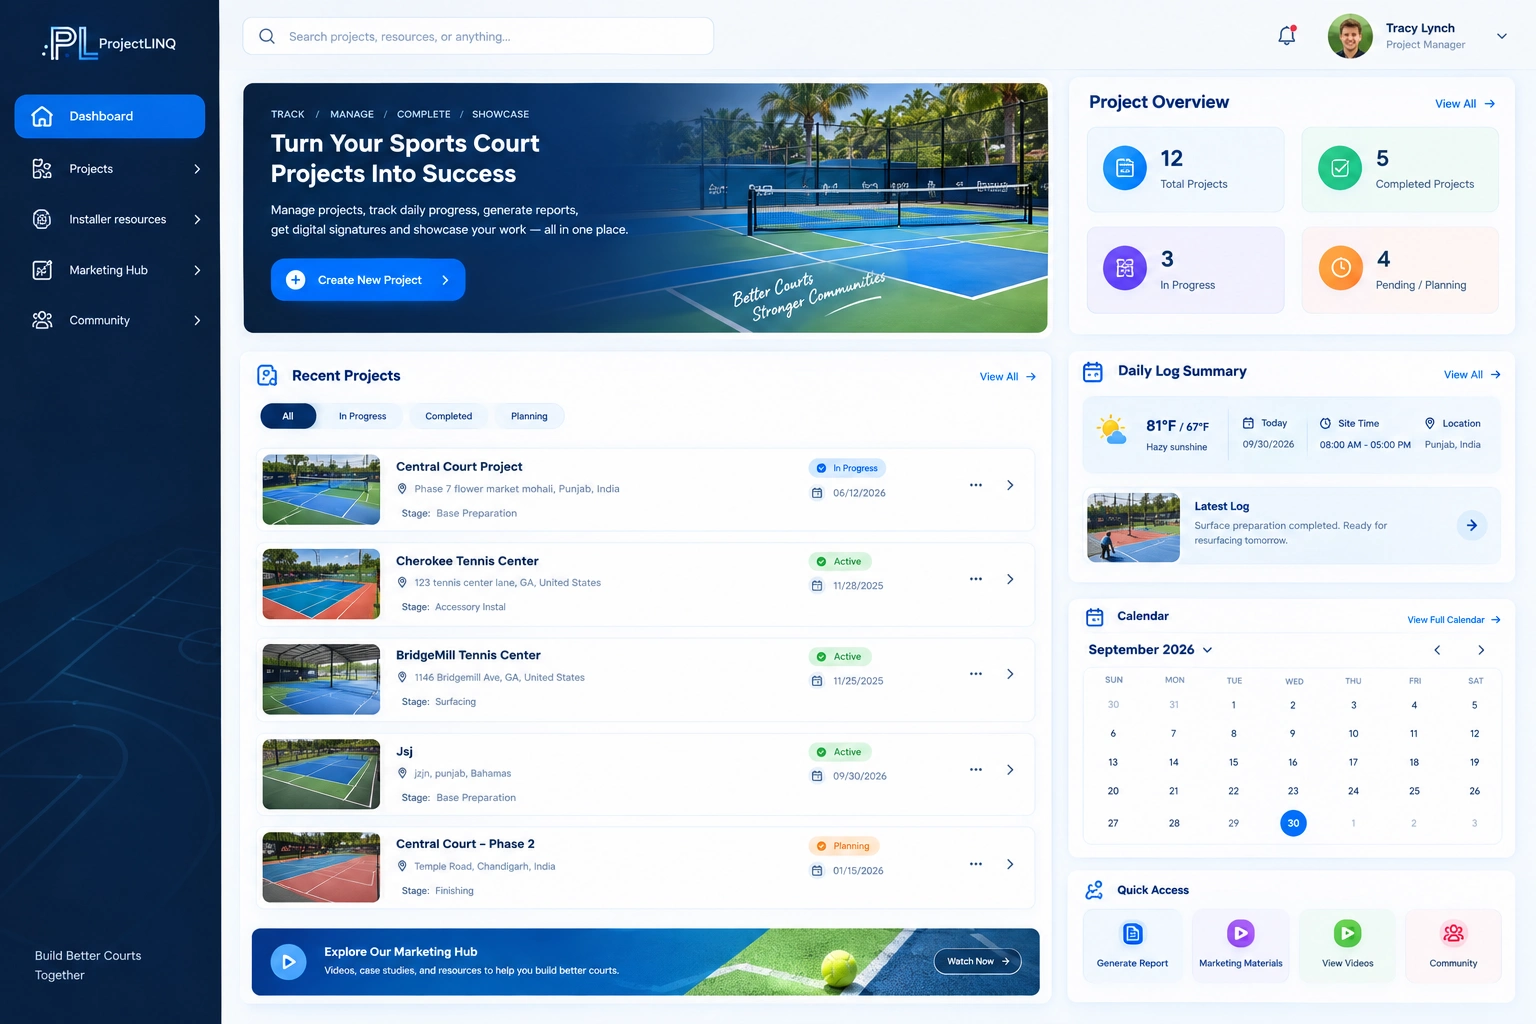Open the Central Court Project options menu (three dots)

point(976,485)
